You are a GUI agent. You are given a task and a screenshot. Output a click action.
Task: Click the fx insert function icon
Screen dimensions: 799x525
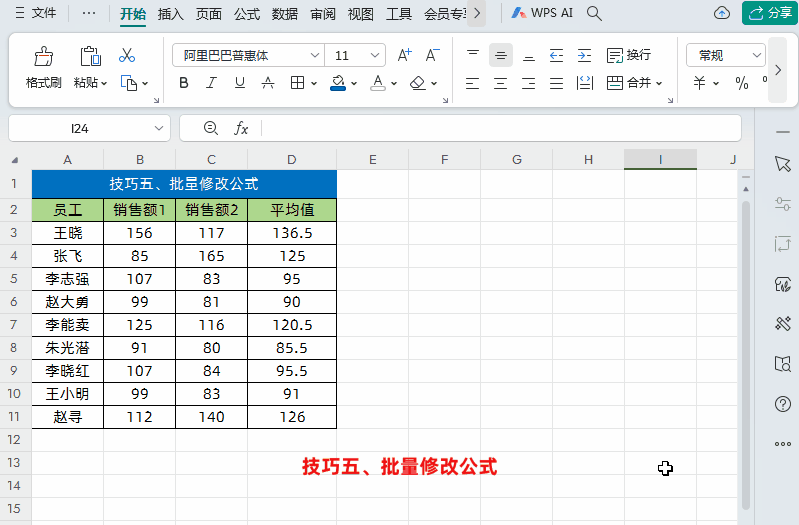coord(241,128)
